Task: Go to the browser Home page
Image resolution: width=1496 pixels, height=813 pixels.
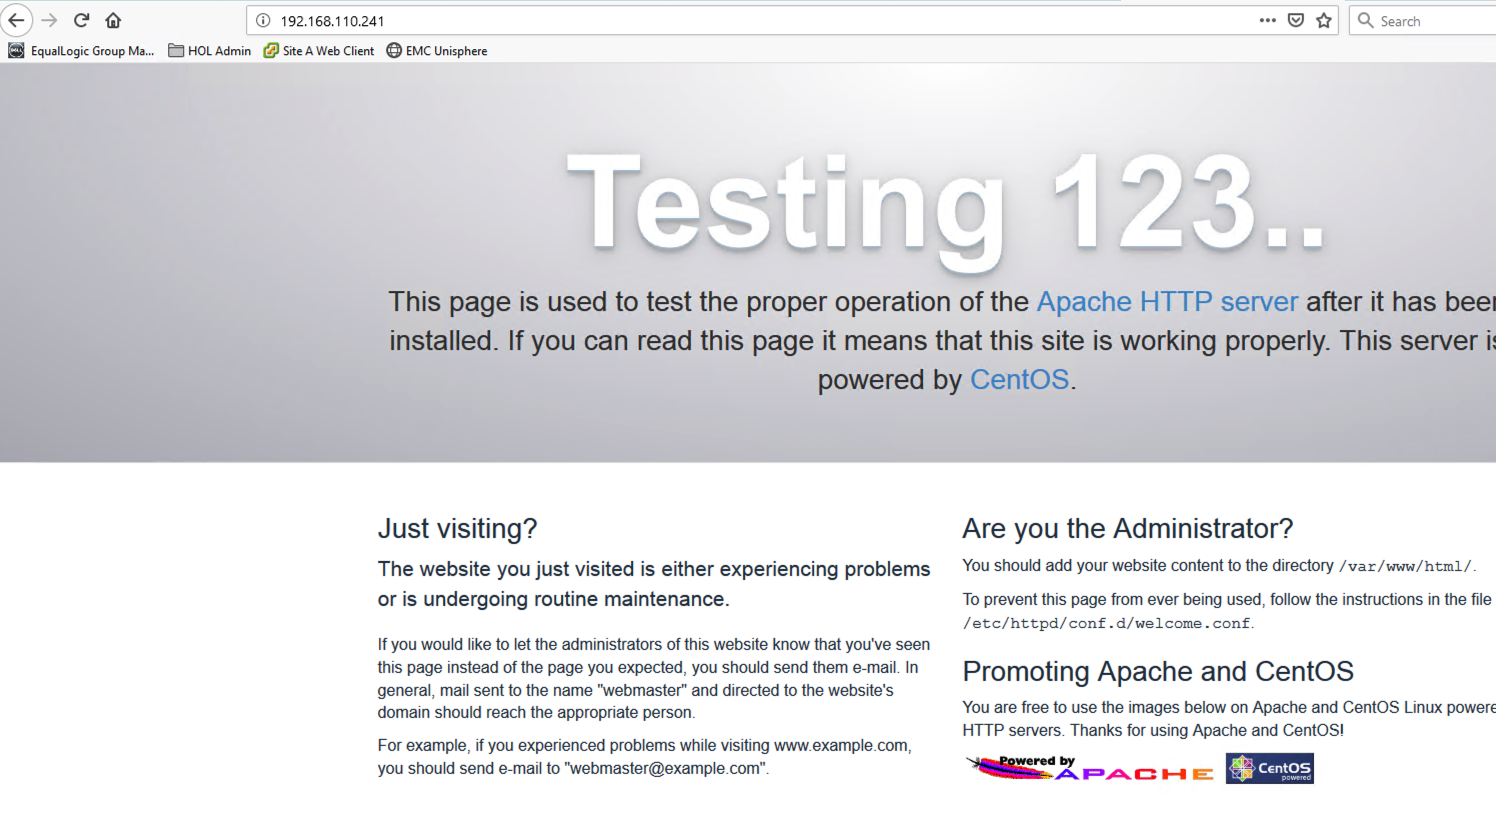Action: click(113, 20)
